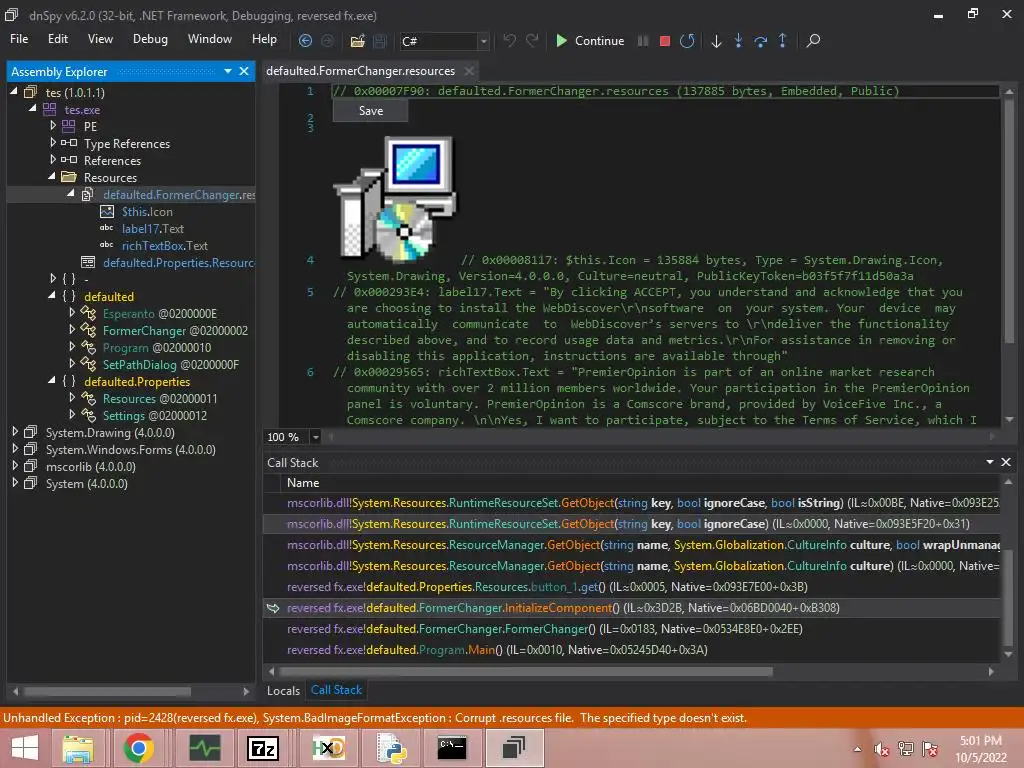Image resolution: width=1024 pixels, height=768 pixels.
Task: Open the Edit menu
Action: [x=57, y=39]
